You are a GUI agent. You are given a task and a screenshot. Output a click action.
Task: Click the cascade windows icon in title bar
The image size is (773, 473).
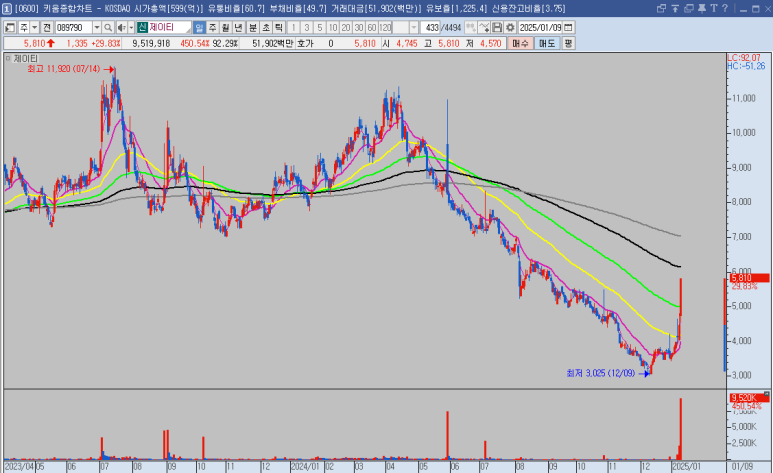[x=689, y=8]
